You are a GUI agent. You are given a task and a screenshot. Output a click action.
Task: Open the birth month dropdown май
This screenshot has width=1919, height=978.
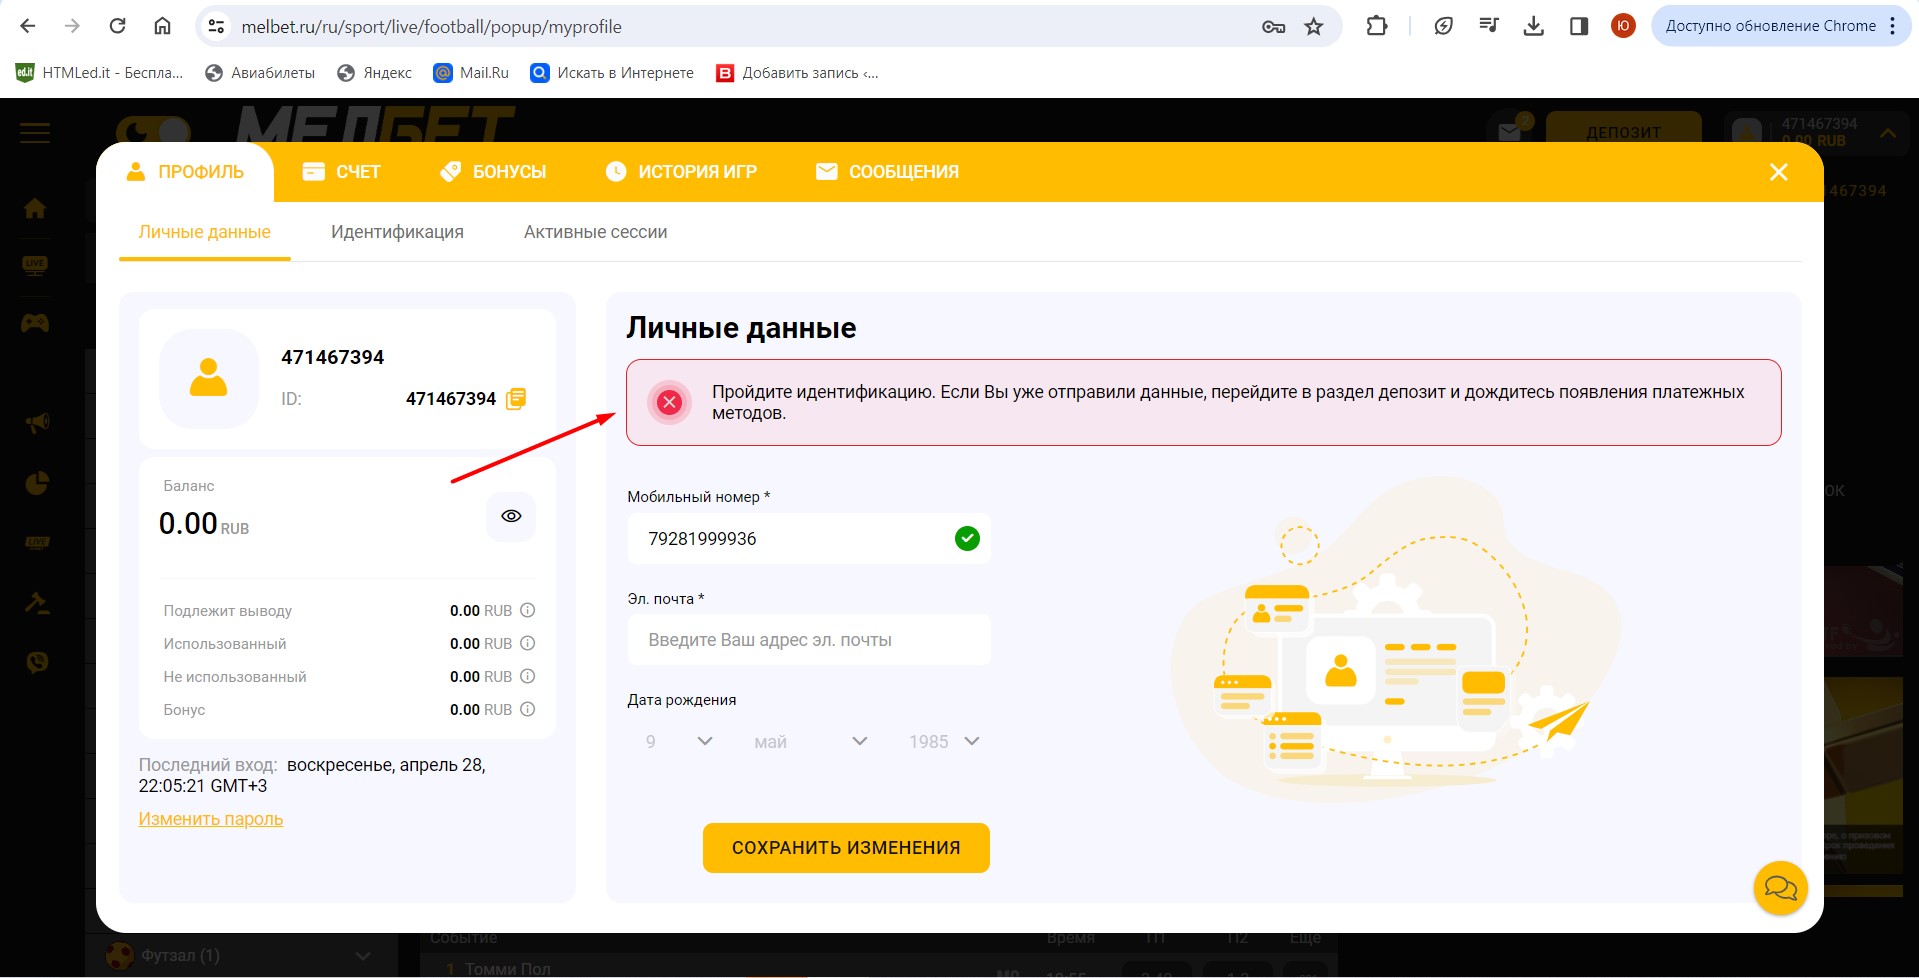point(810,741)
